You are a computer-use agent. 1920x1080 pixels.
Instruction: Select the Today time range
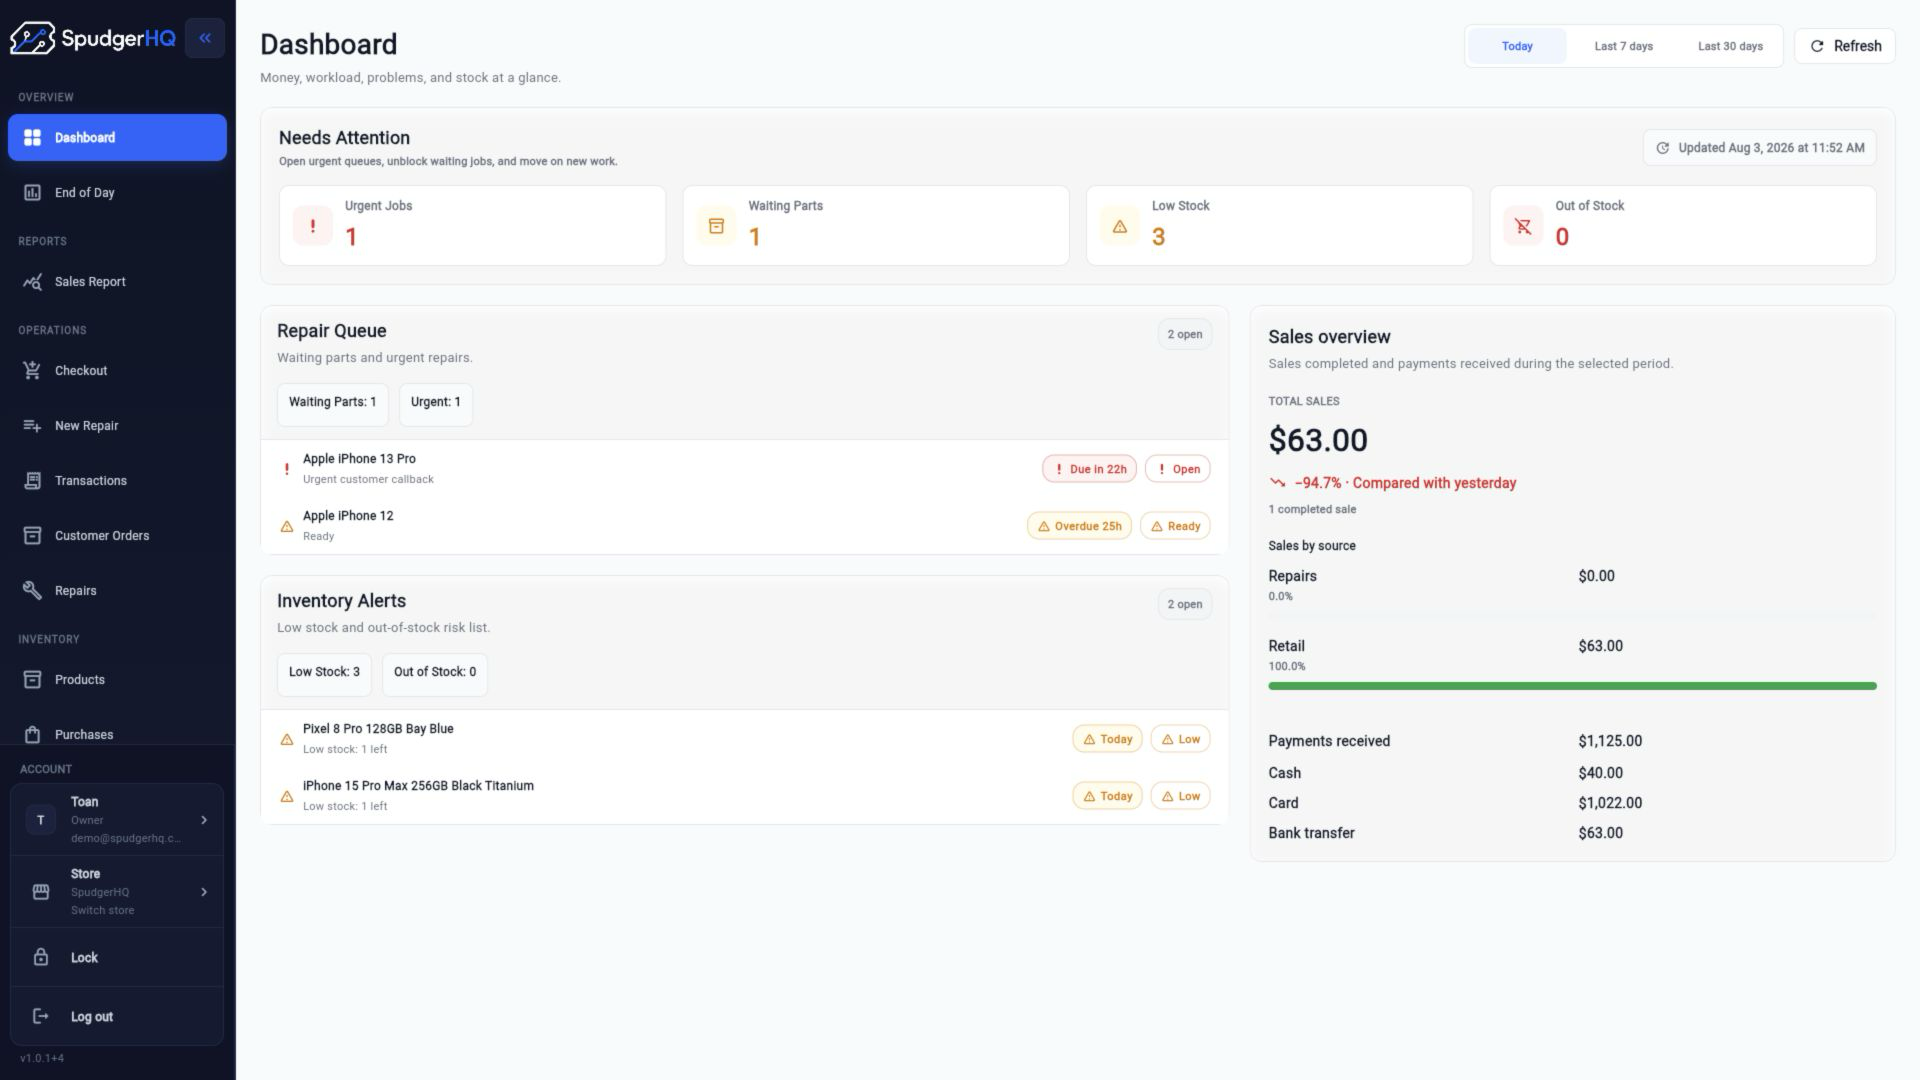point(1517,46)
